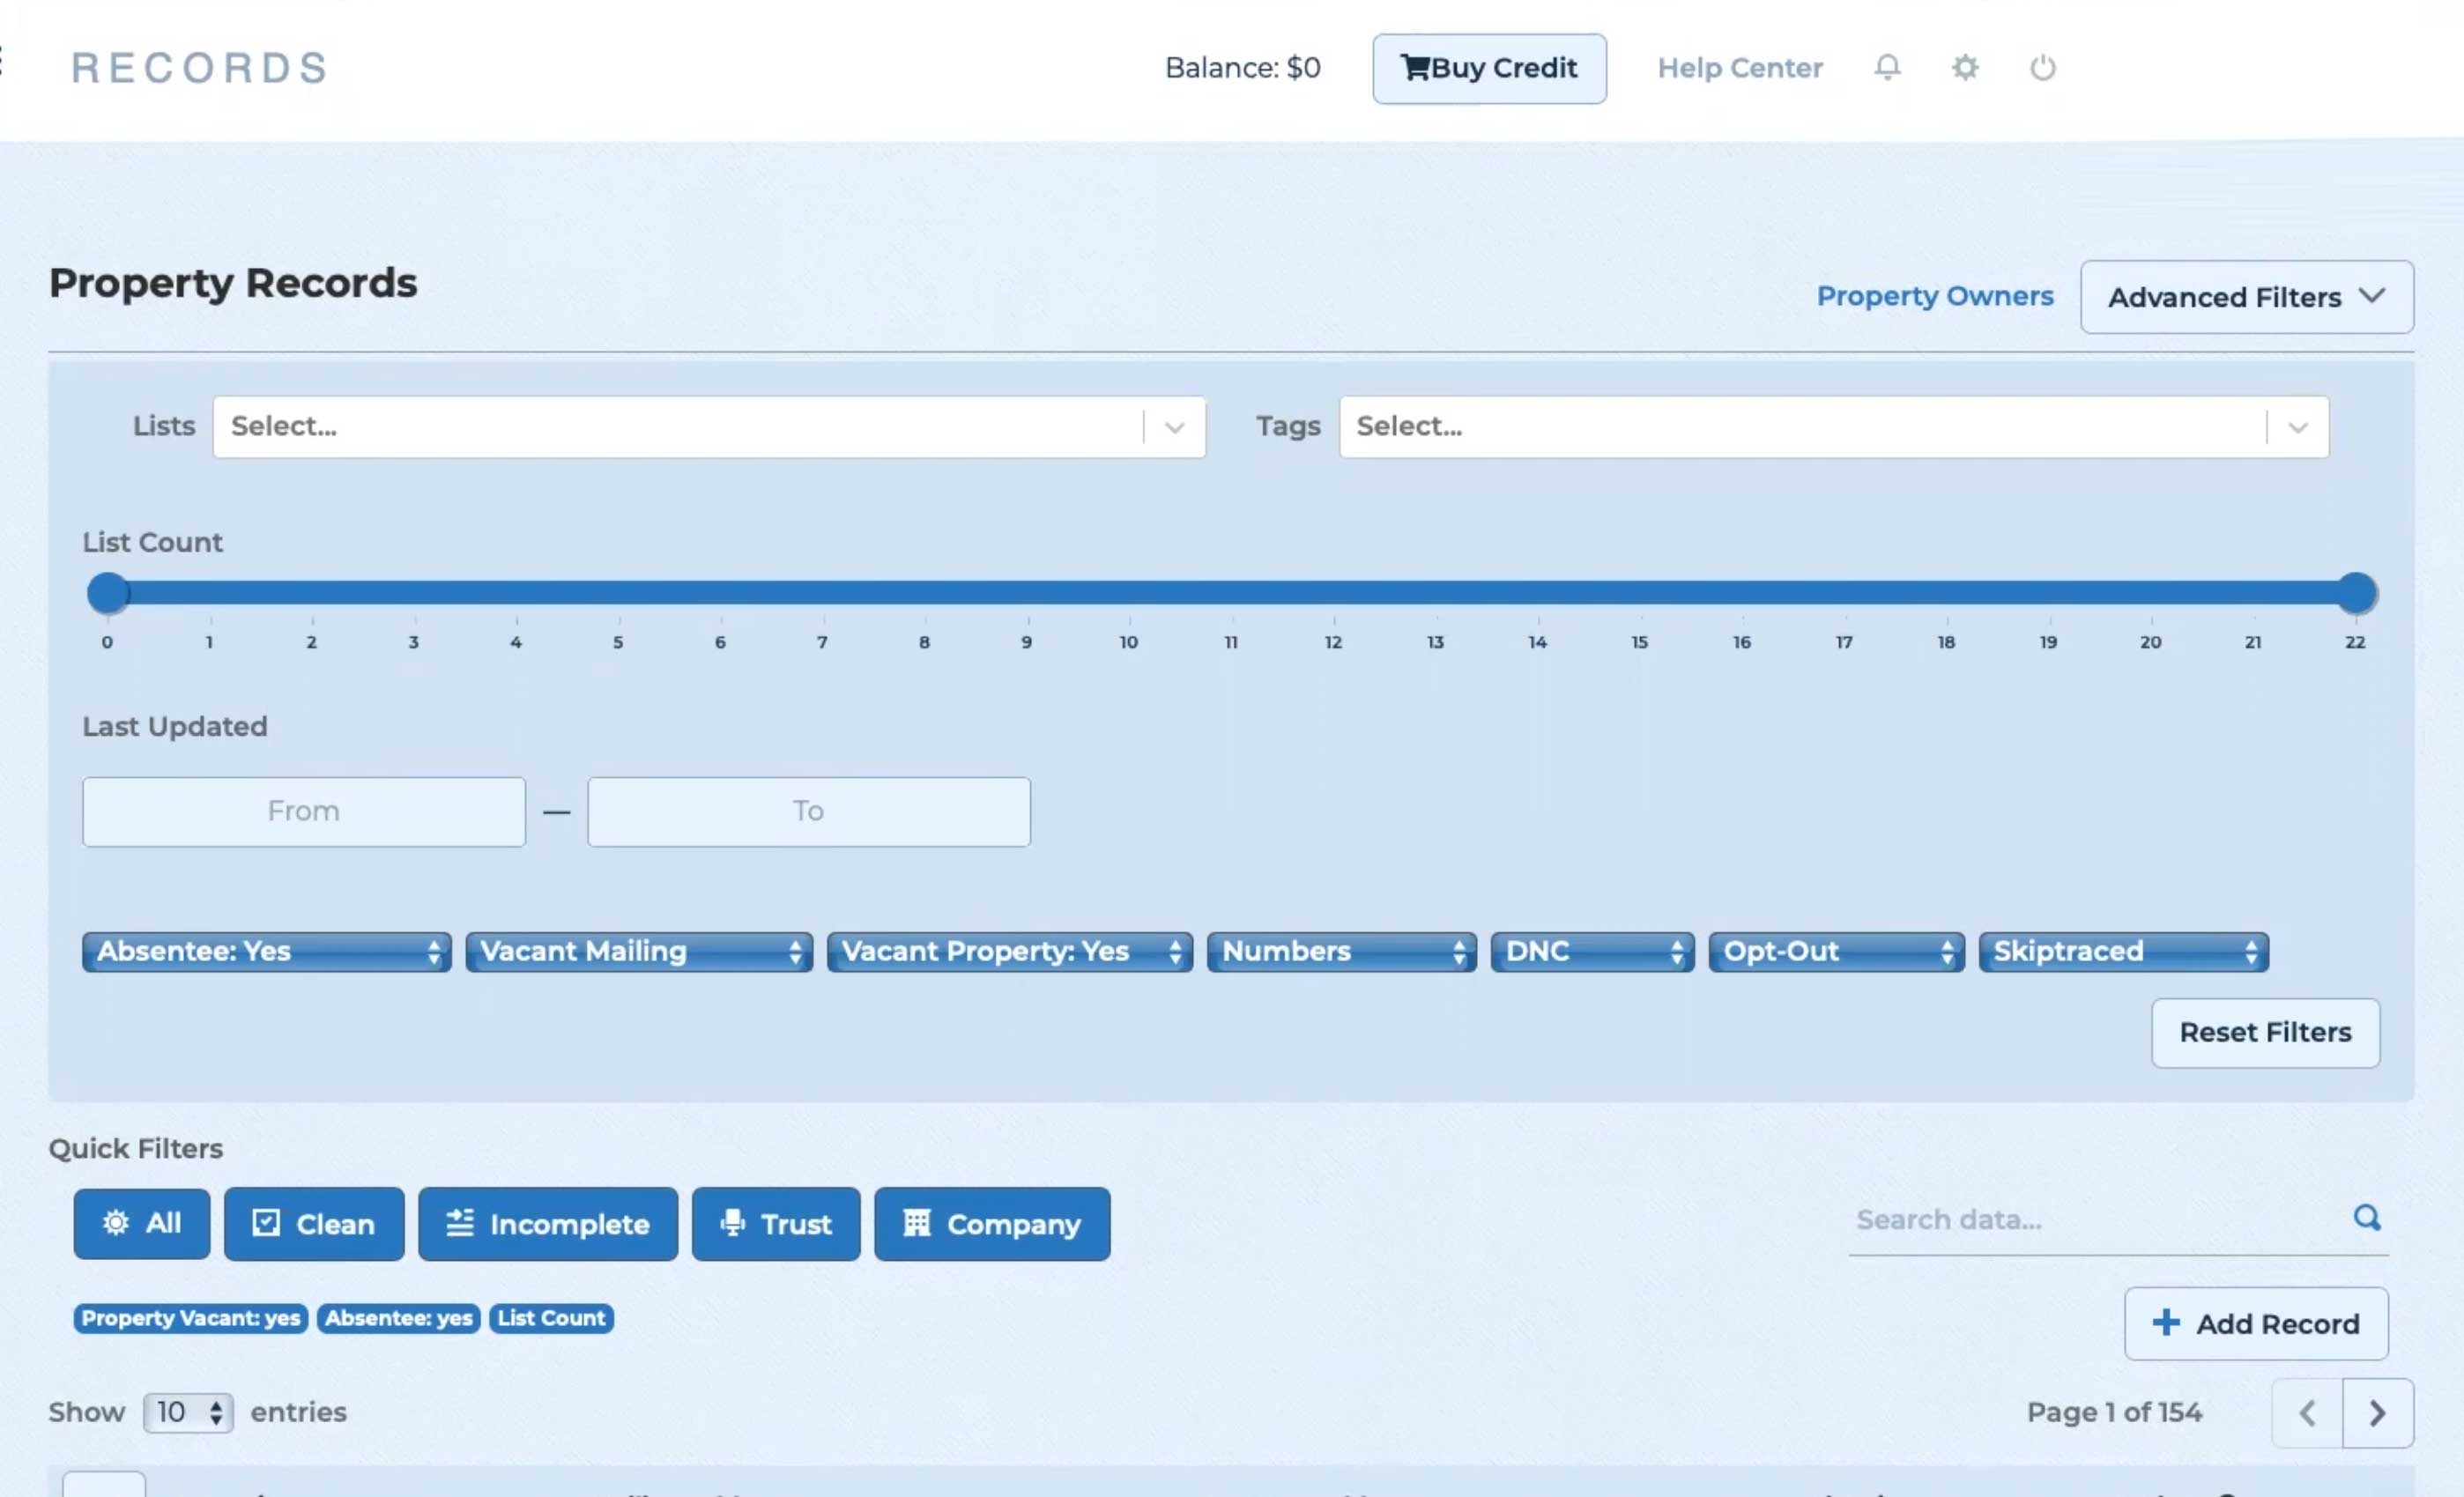Open the Help Center link
The image size is (2464, 1497).
click(1739, 68)
